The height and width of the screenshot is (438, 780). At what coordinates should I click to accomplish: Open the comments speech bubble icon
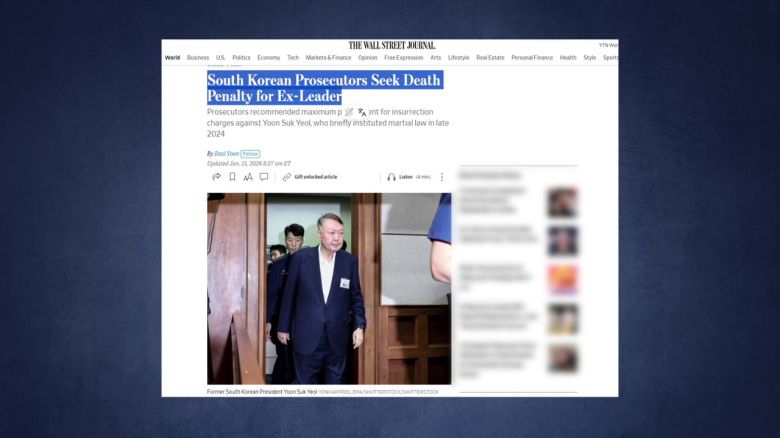click(x=264, y=177)
